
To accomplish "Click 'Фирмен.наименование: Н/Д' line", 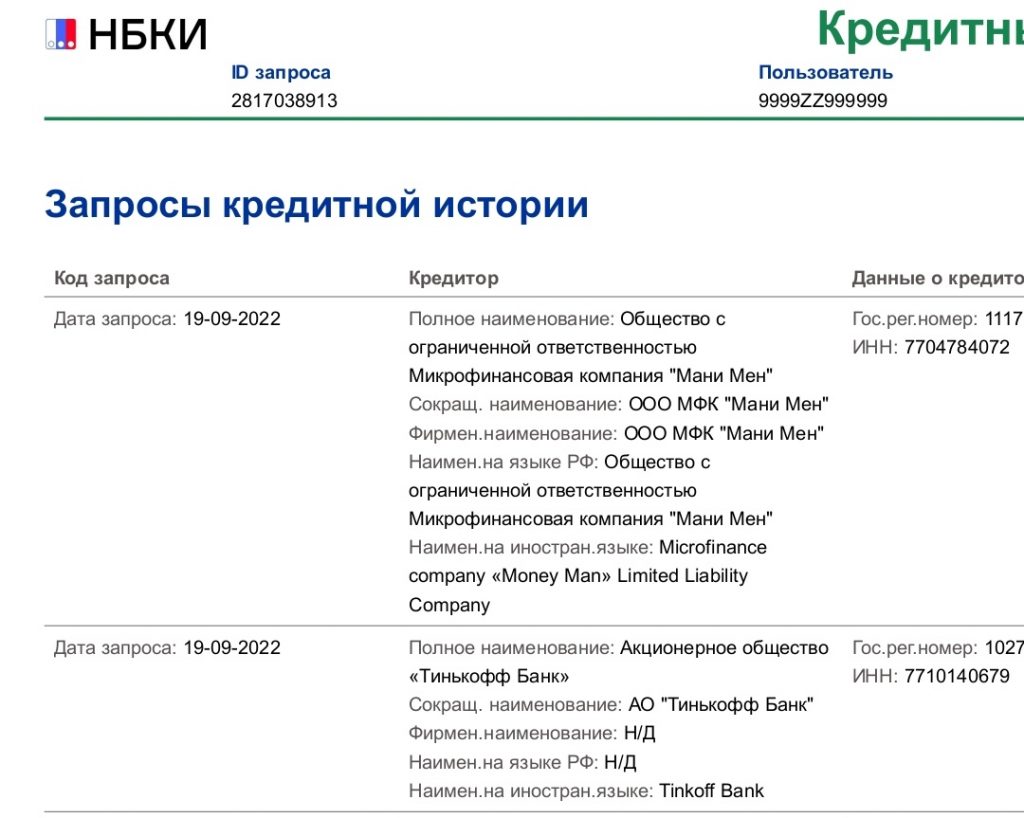I will pos(532,733).
